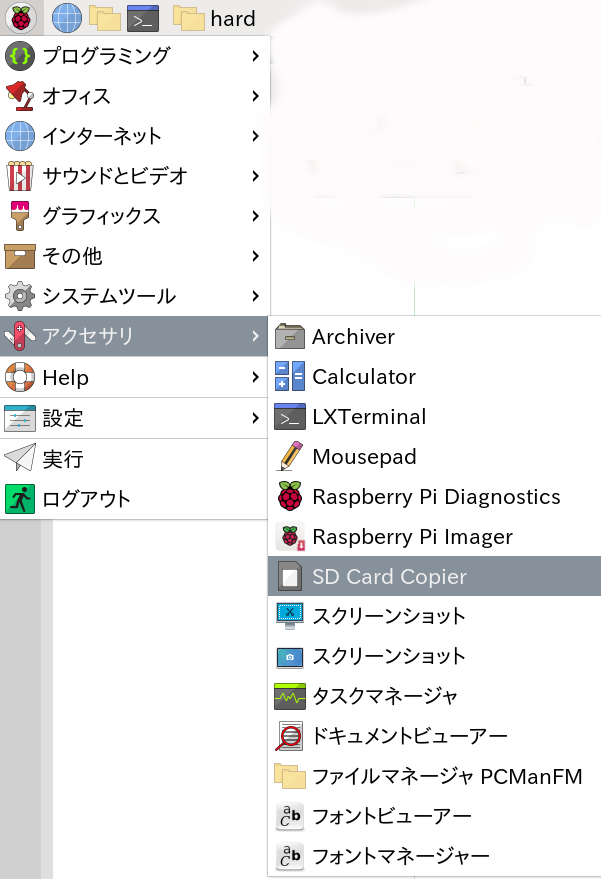Click the アクセサリ pocket knife icon
The height and width of the screenshot is (879, 601).
(20, 336)
